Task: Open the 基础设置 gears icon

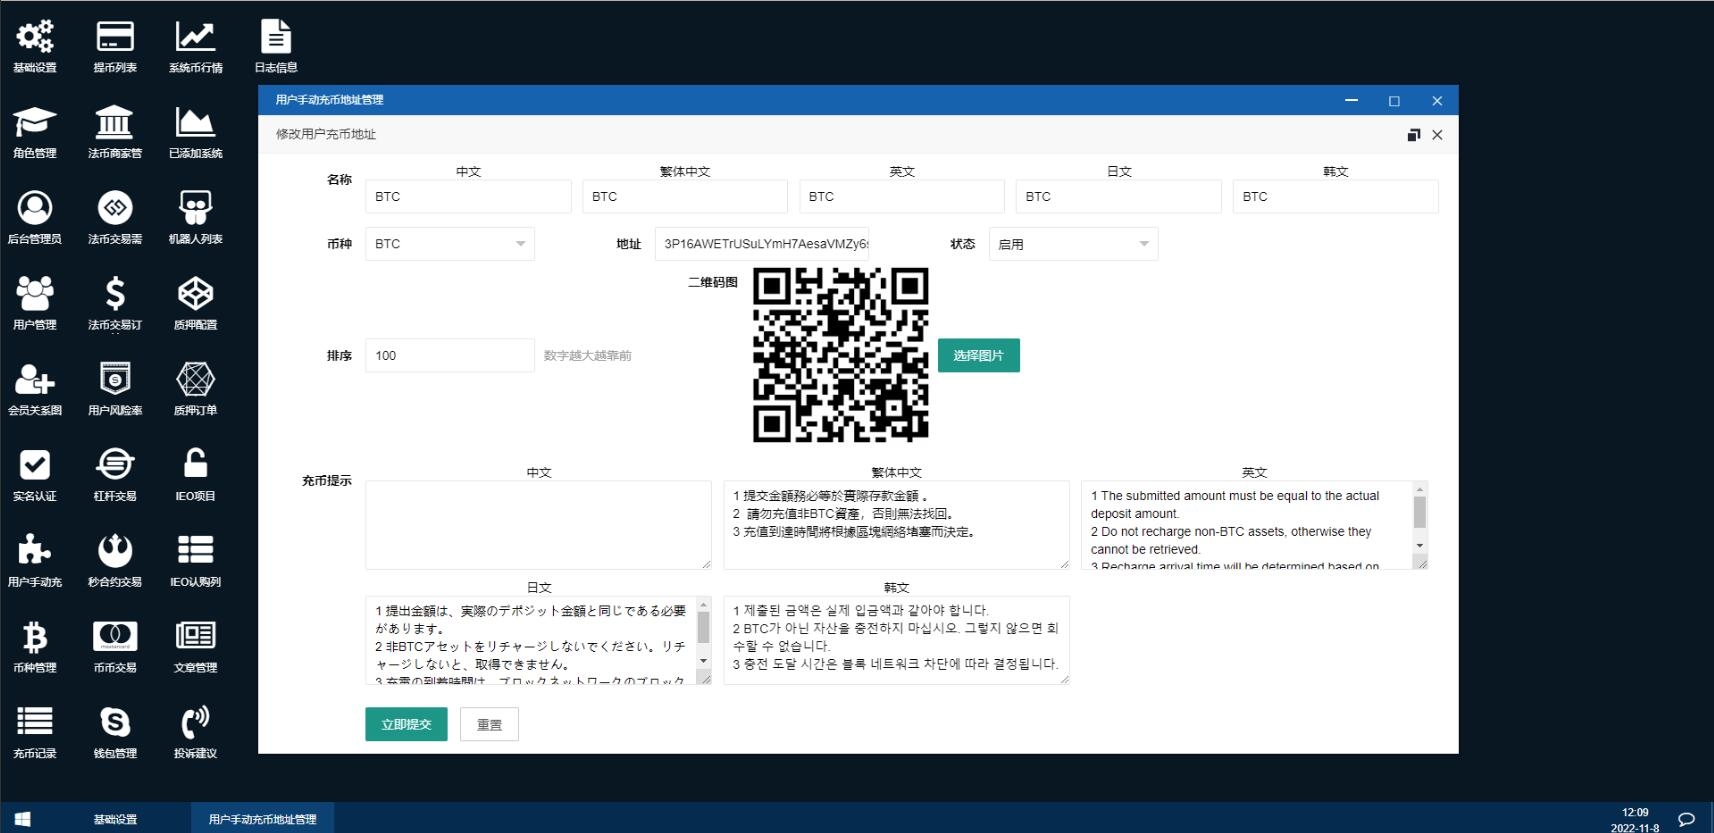Action: 35,38
